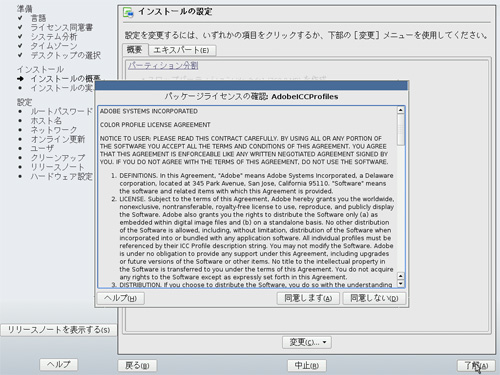Select ネットワーク step in sidebar
This screenshot has width=500, height=375.
coord(54,130)
